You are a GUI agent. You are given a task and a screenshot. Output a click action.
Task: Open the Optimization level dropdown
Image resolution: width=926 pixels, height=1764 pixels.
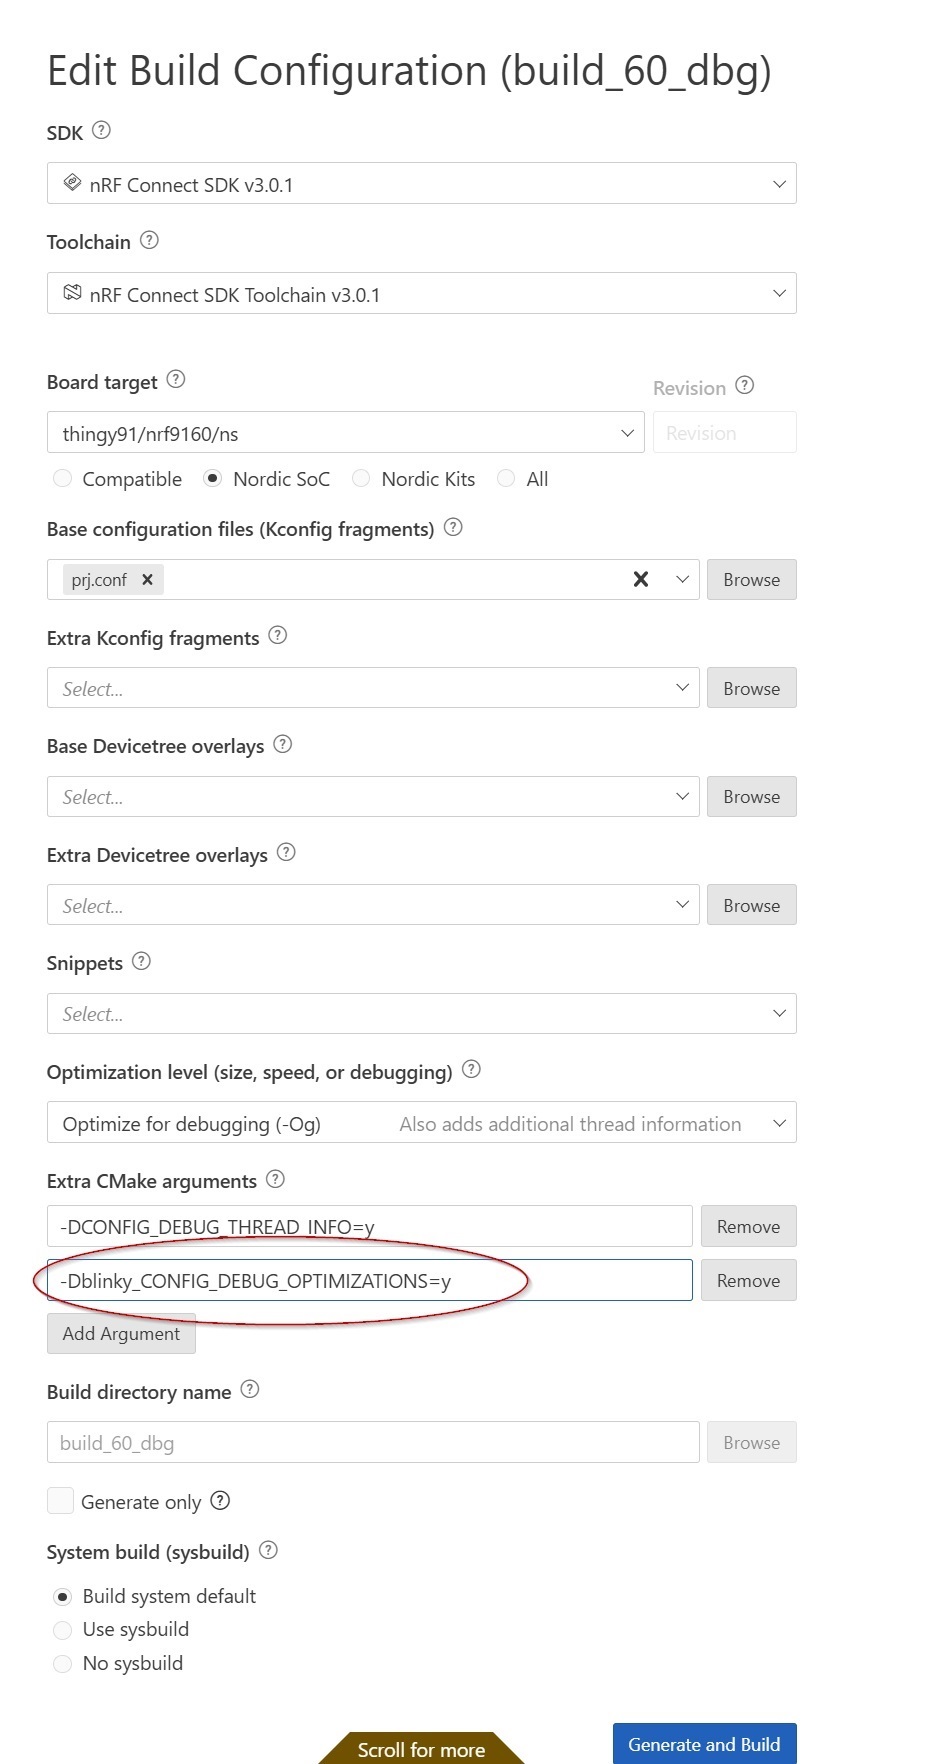[421, 1123]
